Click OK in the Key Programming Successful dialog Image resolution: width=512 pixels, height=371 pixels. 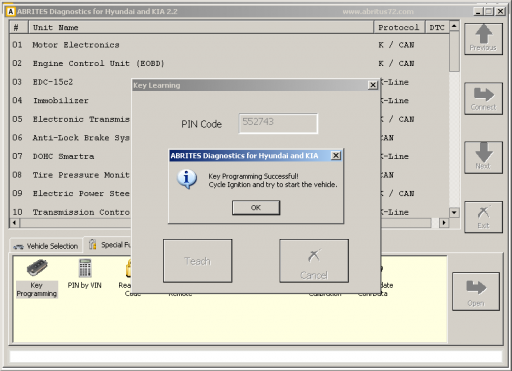tap(256, 208)
